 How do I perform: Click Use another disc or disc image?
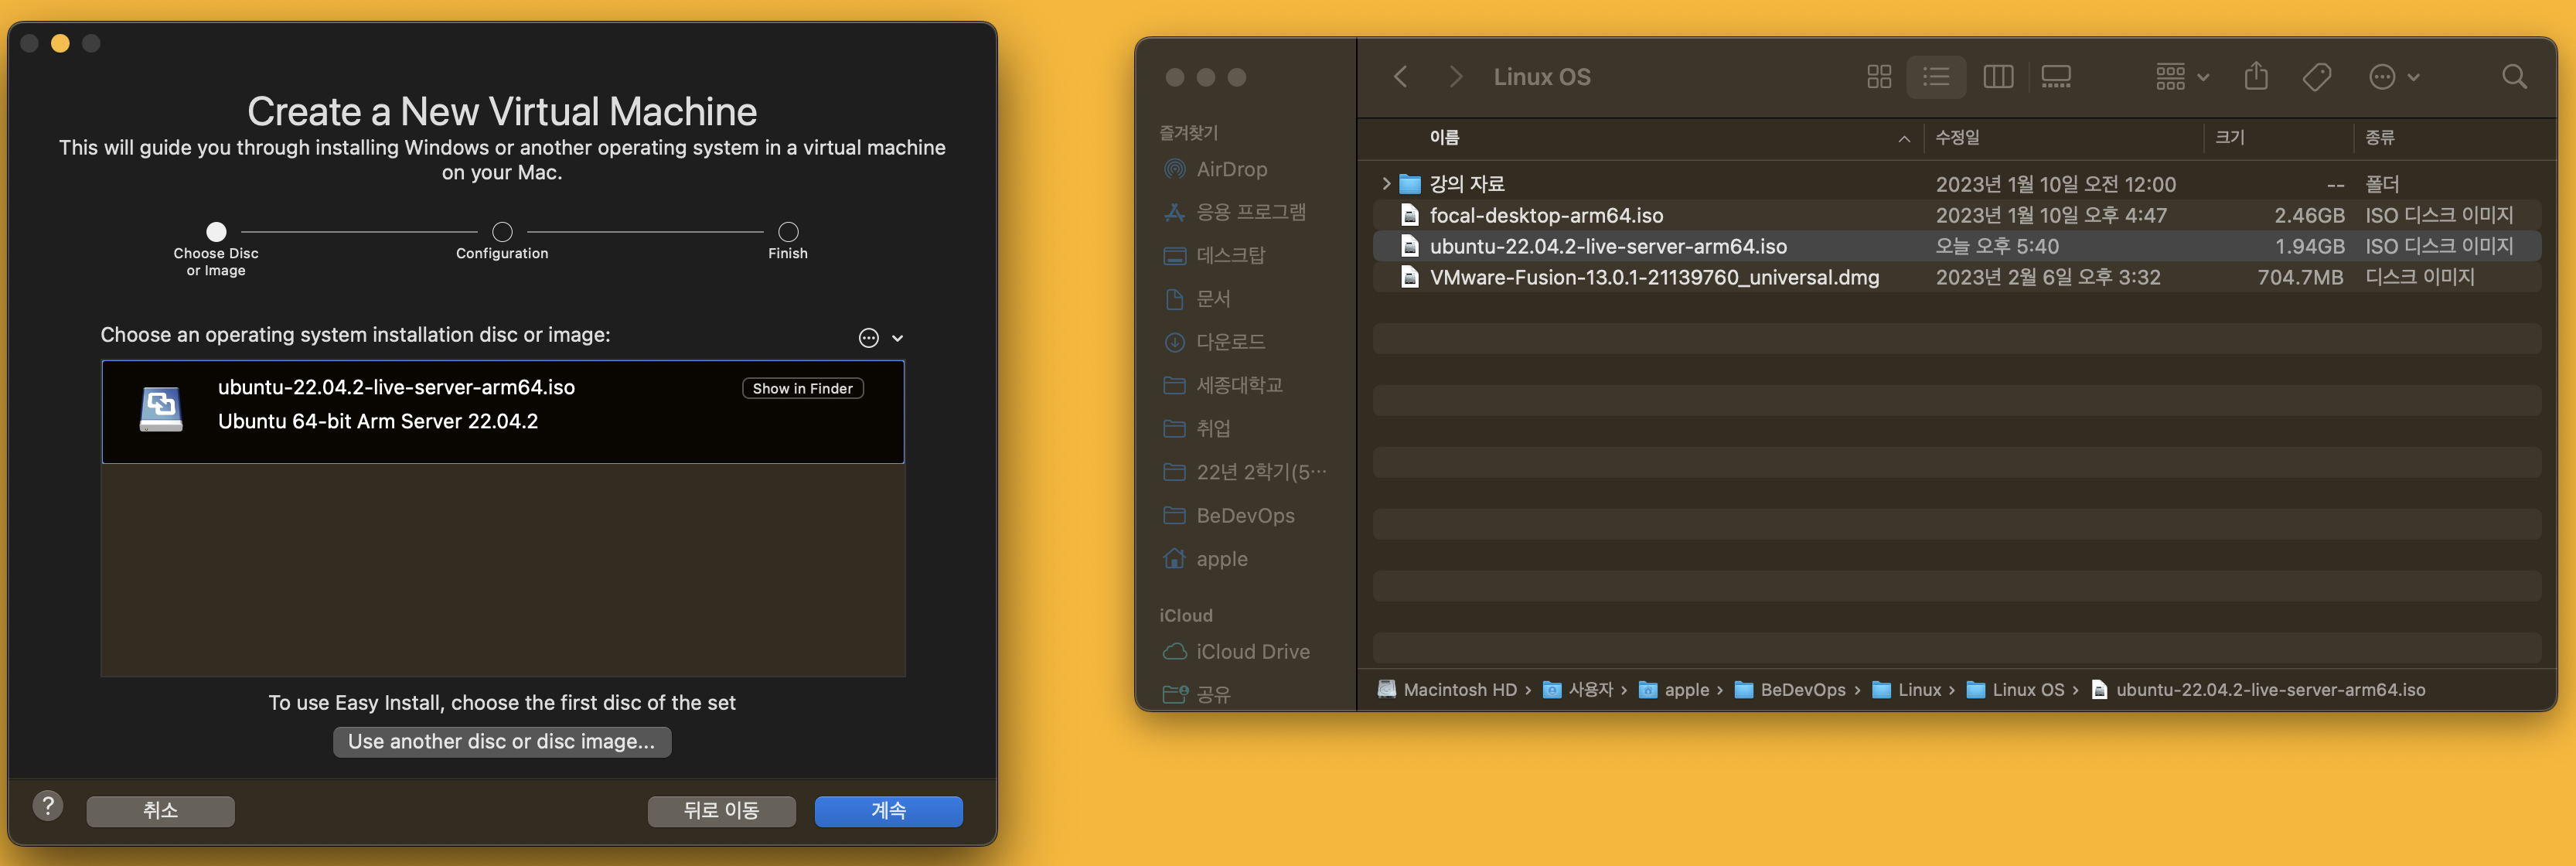(502, 741)
